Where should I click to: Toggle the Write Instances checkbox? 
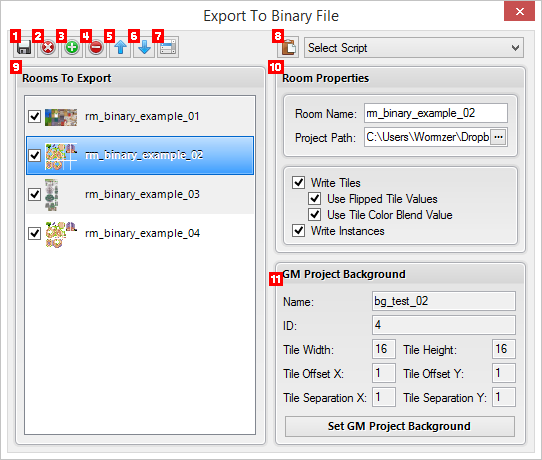[298, 230]
